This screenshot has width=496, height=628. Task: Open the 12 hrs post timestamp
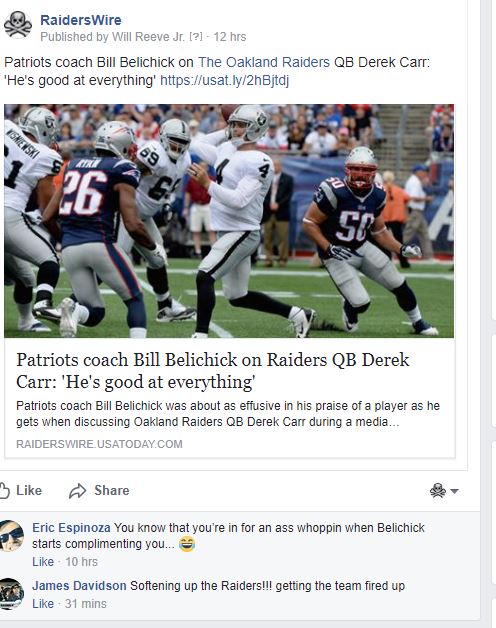tap(230, 37)
